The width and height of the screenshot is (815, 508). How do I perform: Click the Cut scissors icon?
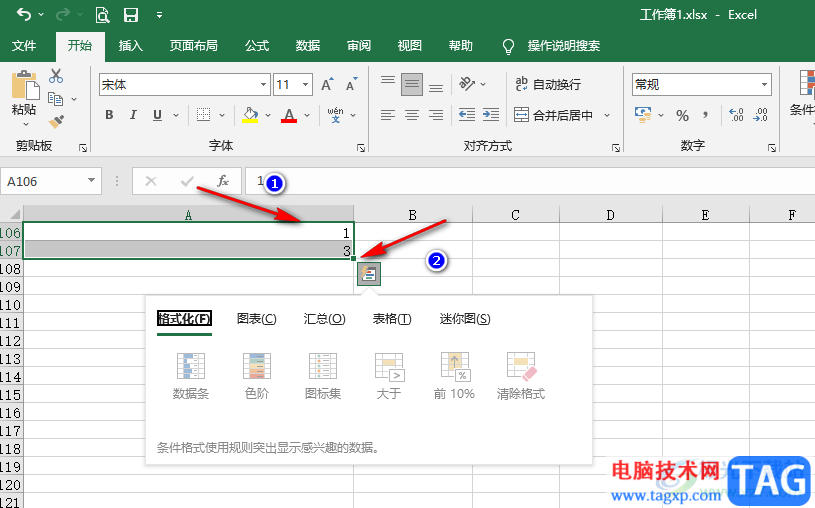pos(56,76)
